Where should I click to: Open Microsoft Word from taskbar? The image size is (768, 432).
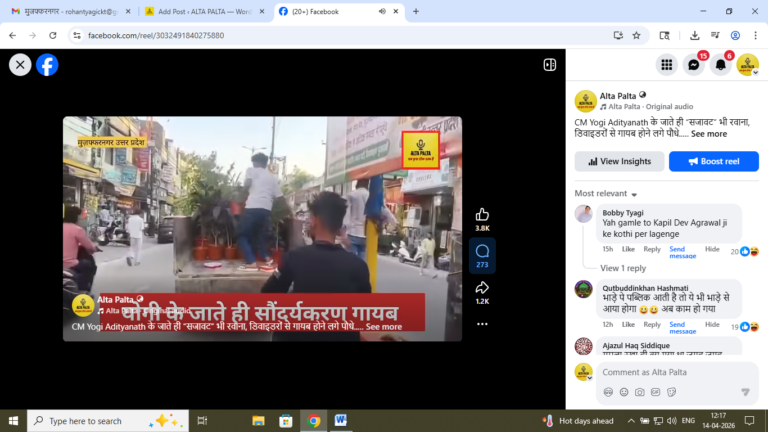click(x=340, y=421)
